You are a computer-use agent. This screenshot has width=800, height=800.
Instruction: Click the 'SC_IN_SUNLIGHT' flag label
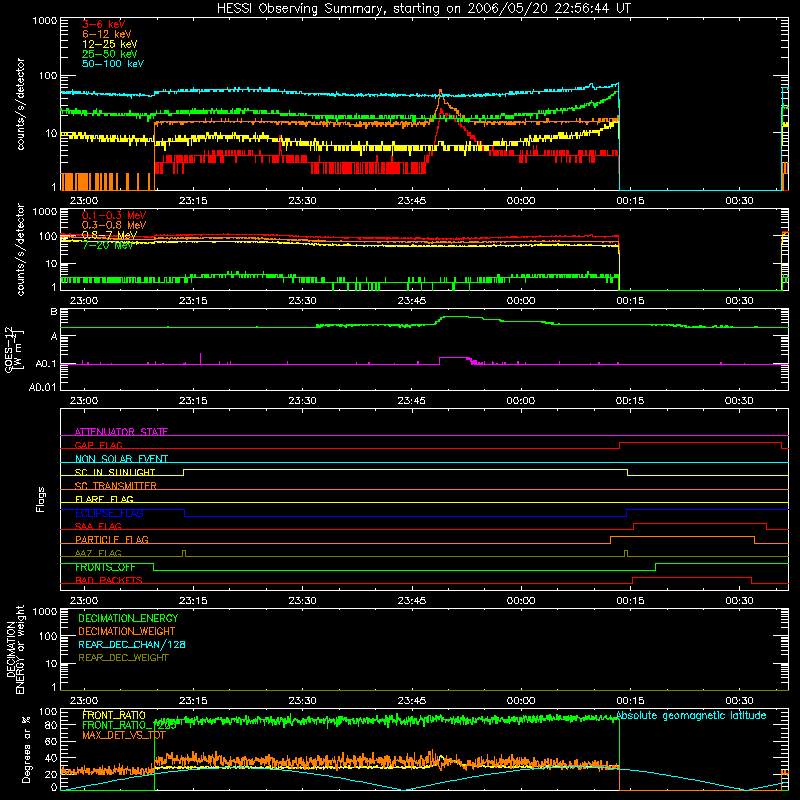point(115,472)
